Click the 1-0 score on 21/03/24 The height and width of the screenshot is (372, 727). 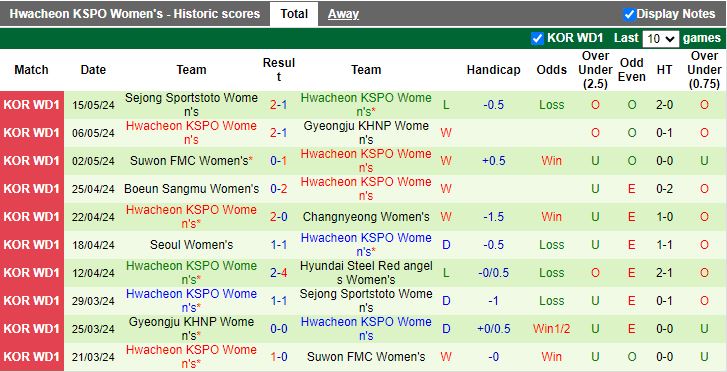279,357
